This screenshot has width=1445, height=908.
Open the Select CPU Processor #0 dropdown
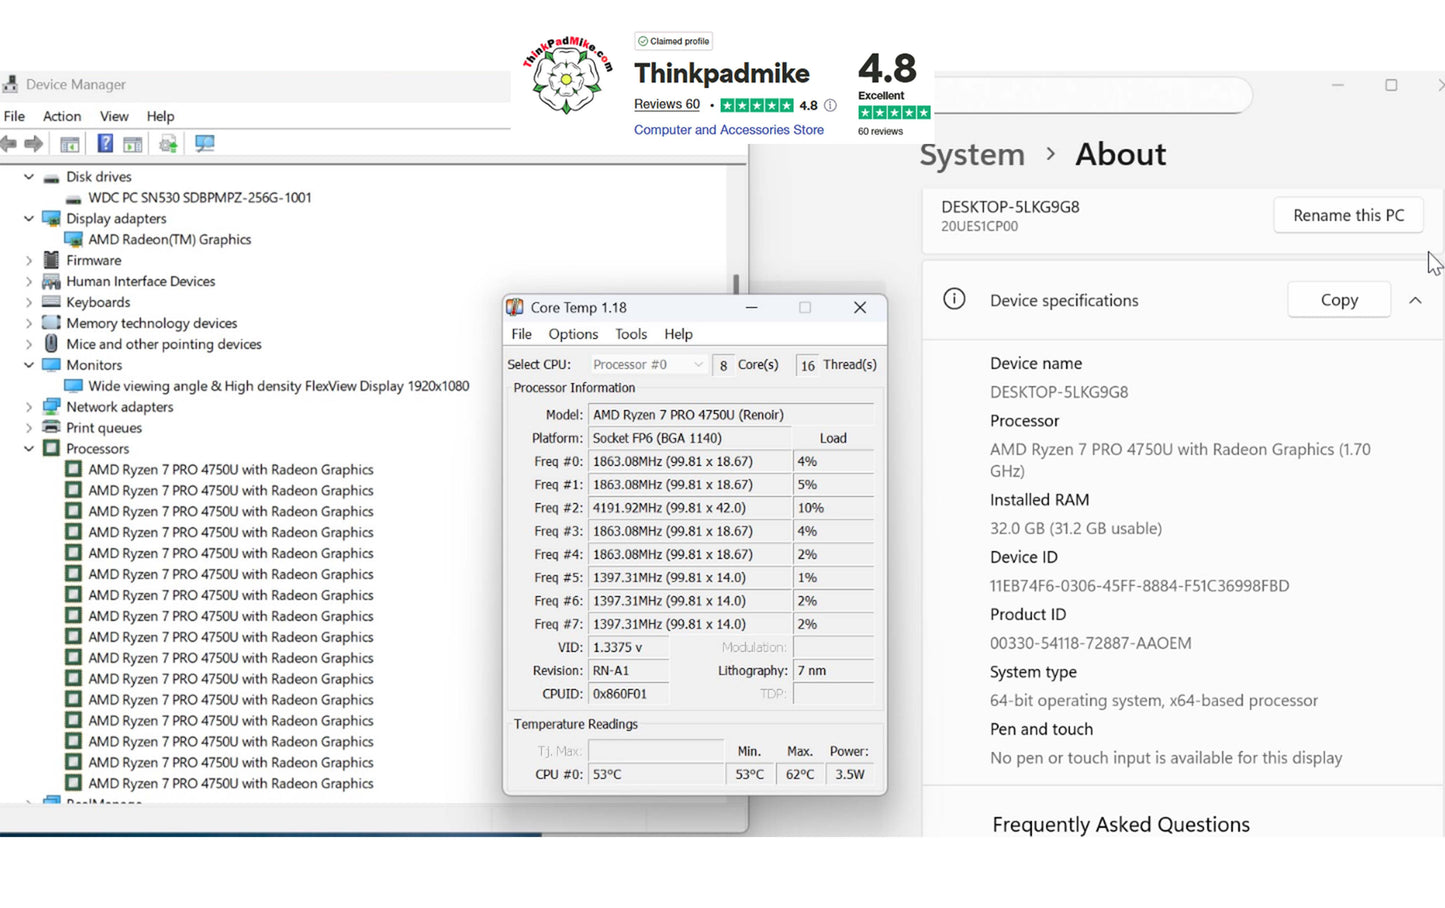point(648,365)
